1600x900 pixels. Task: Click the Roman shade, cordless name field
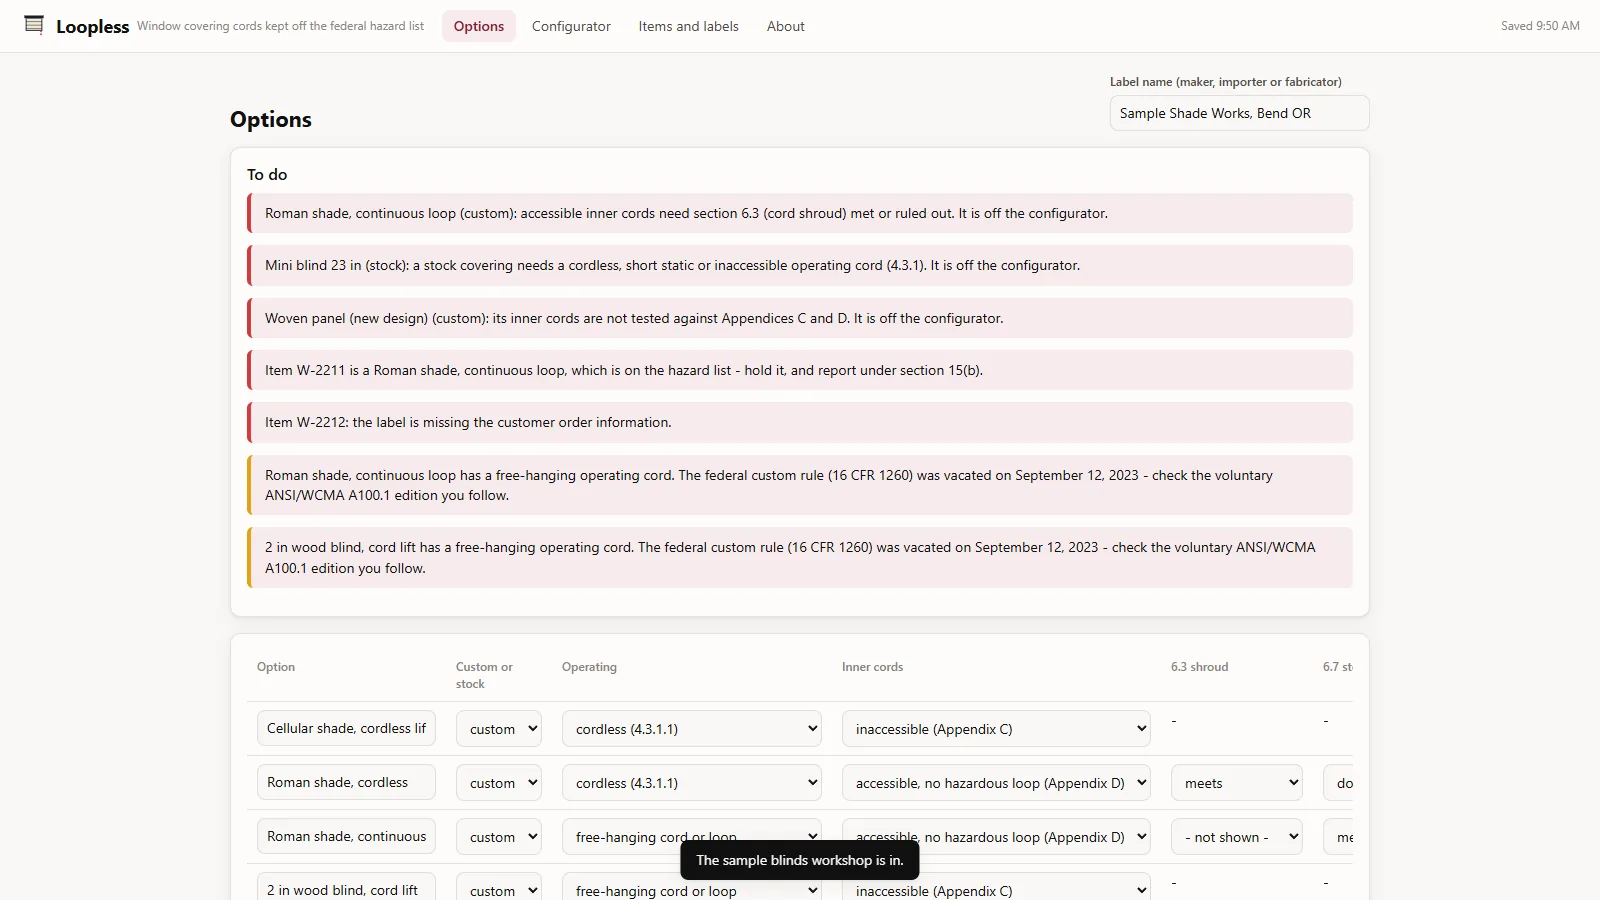click(x=346, y=782)
